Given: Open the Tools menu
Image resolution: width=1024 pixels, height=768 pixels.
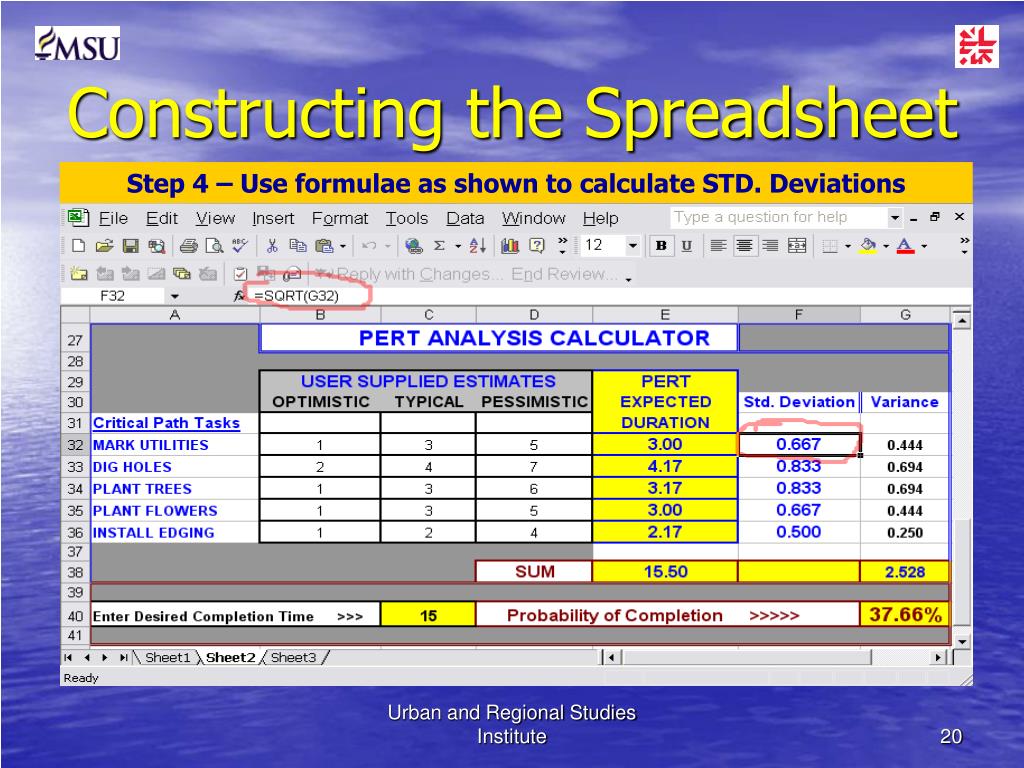Looking at the screenshot, I should click(406, 218).
